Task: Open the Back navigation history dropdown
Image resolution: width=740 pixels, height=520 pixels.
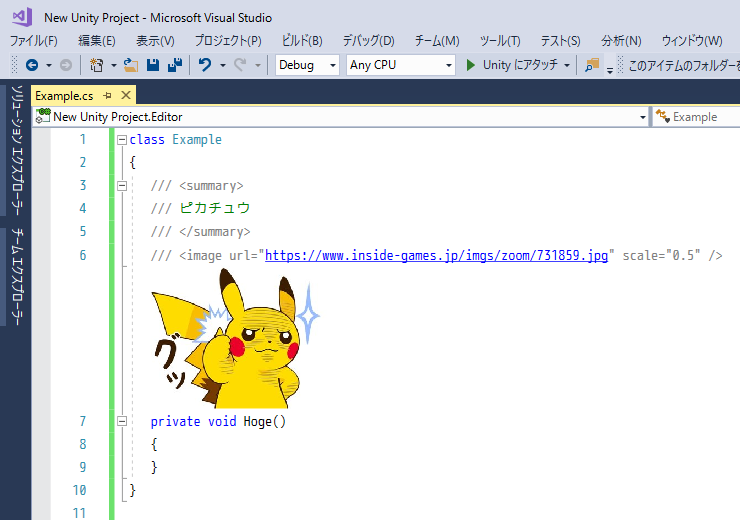Action: coord(49,65)
